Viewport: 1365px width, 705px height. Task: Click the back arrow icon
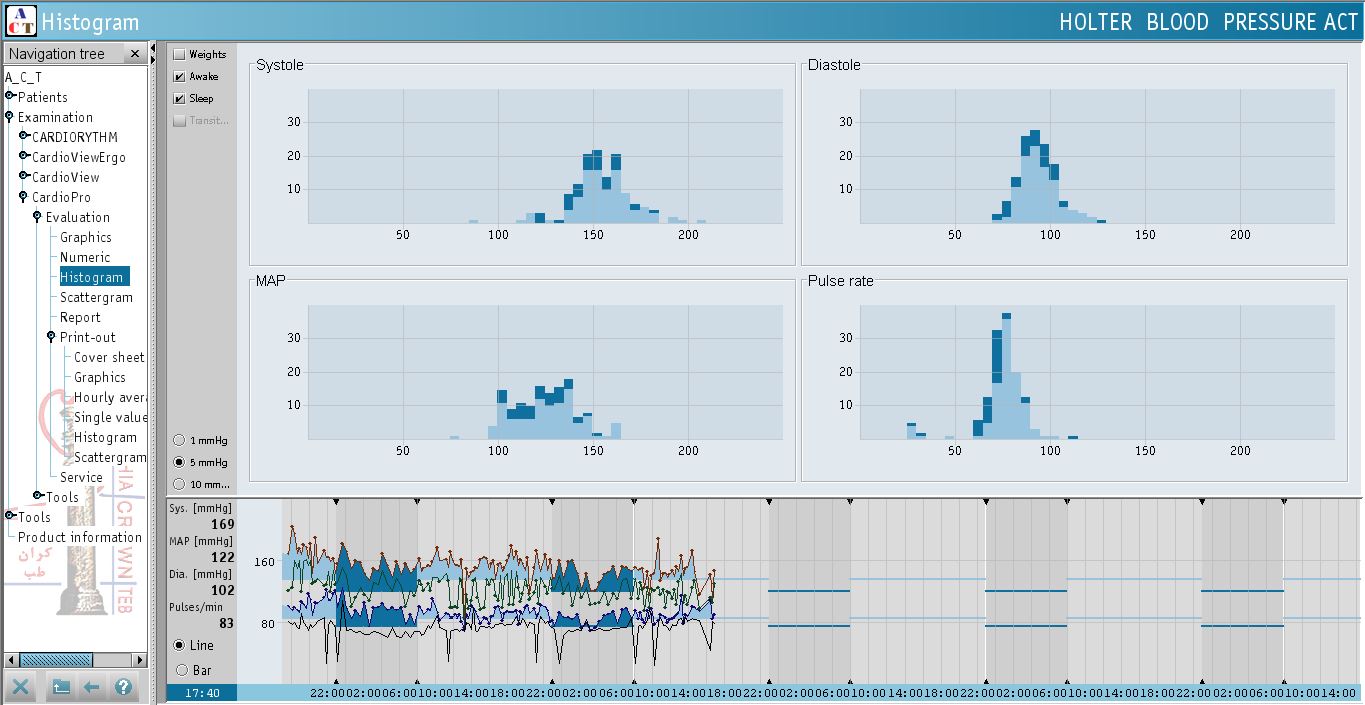92,687
